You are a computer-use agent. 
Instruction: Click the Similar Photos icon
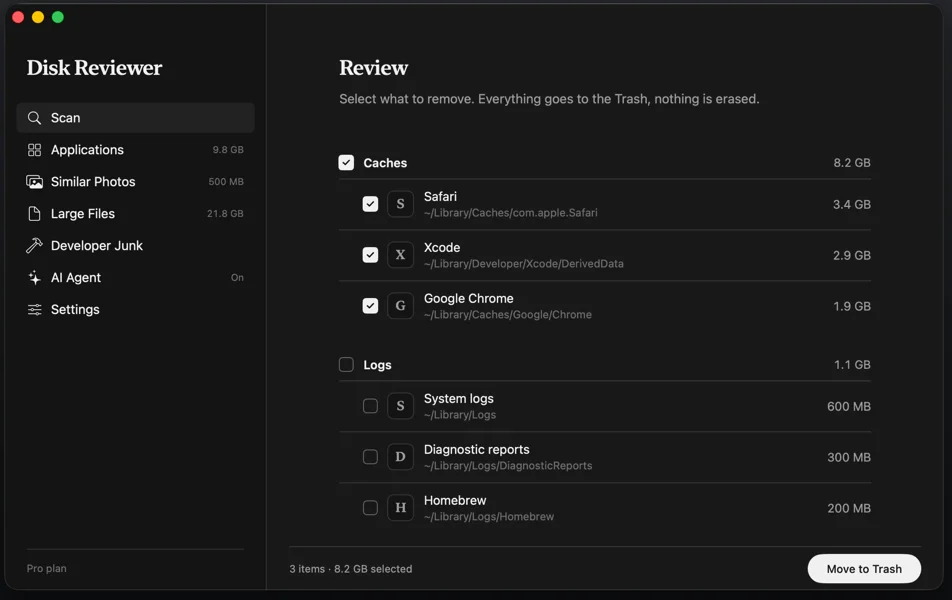[x=35, y=182]
